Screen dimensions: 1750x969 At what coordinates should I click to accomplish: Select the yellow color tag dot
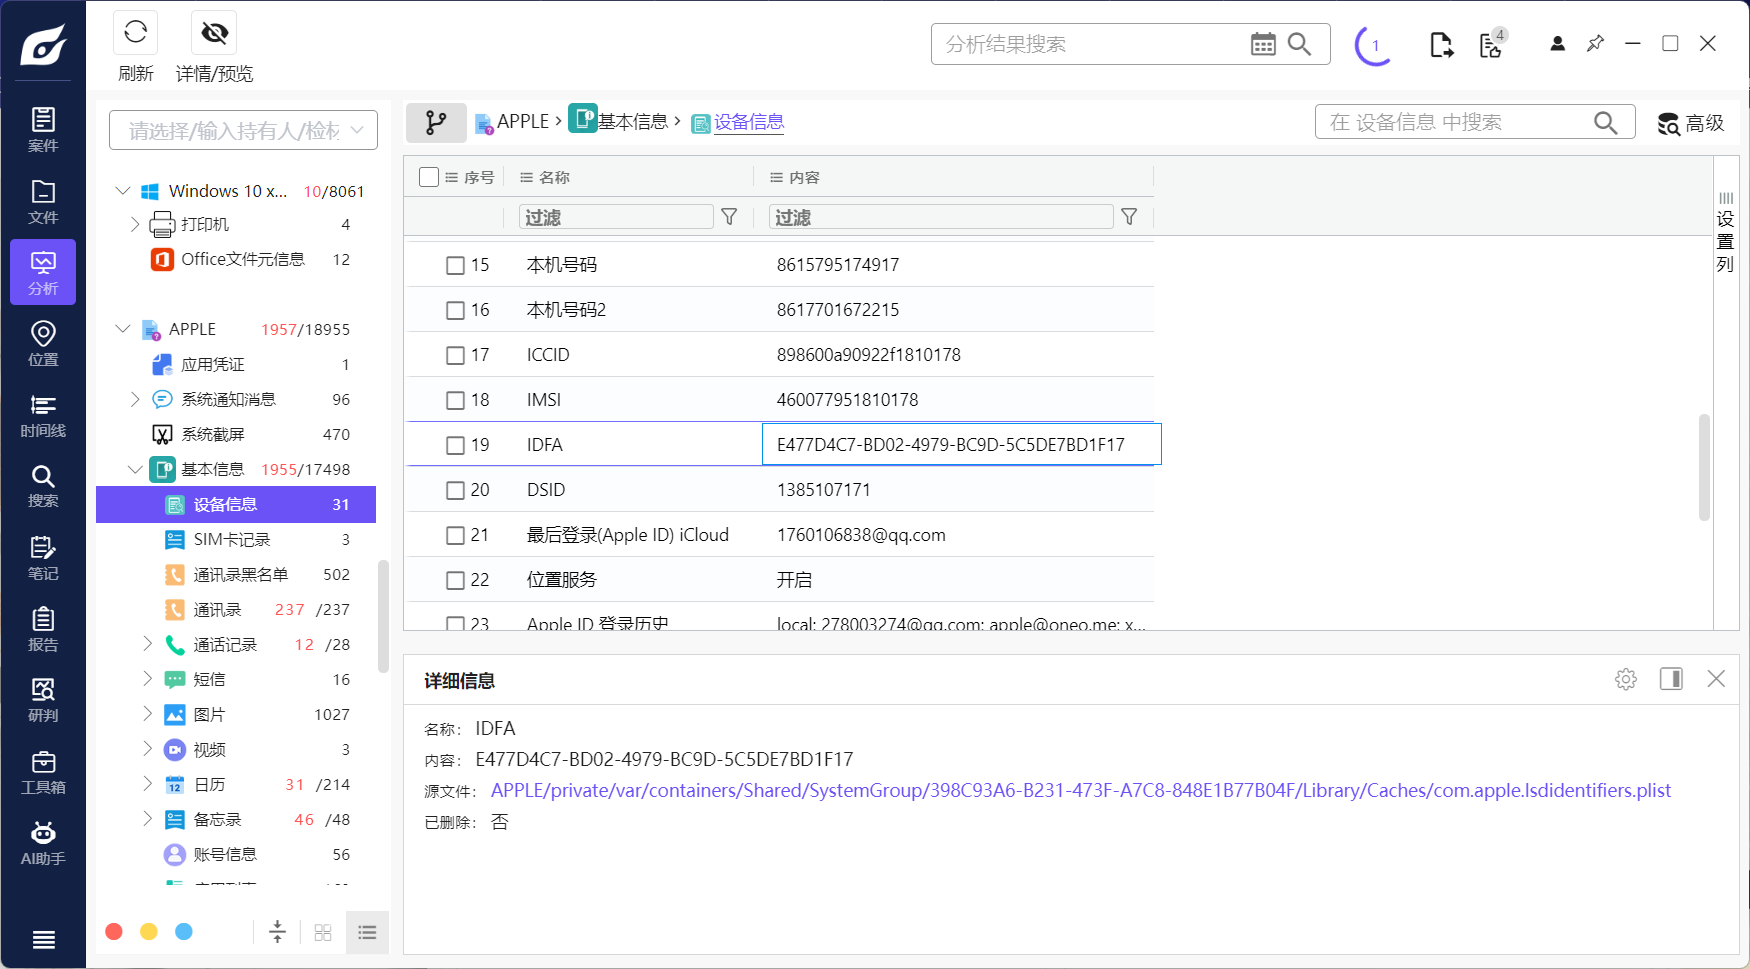(149, 931)
